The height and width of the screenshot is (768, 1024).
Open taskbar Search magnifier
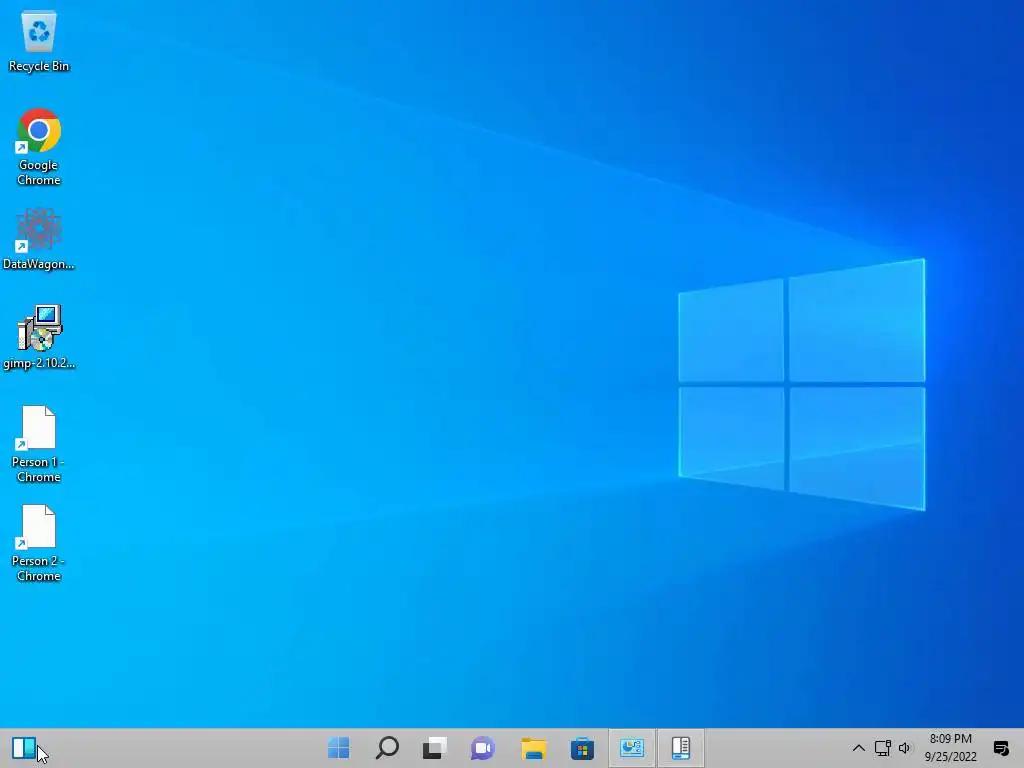coord(387,748)
